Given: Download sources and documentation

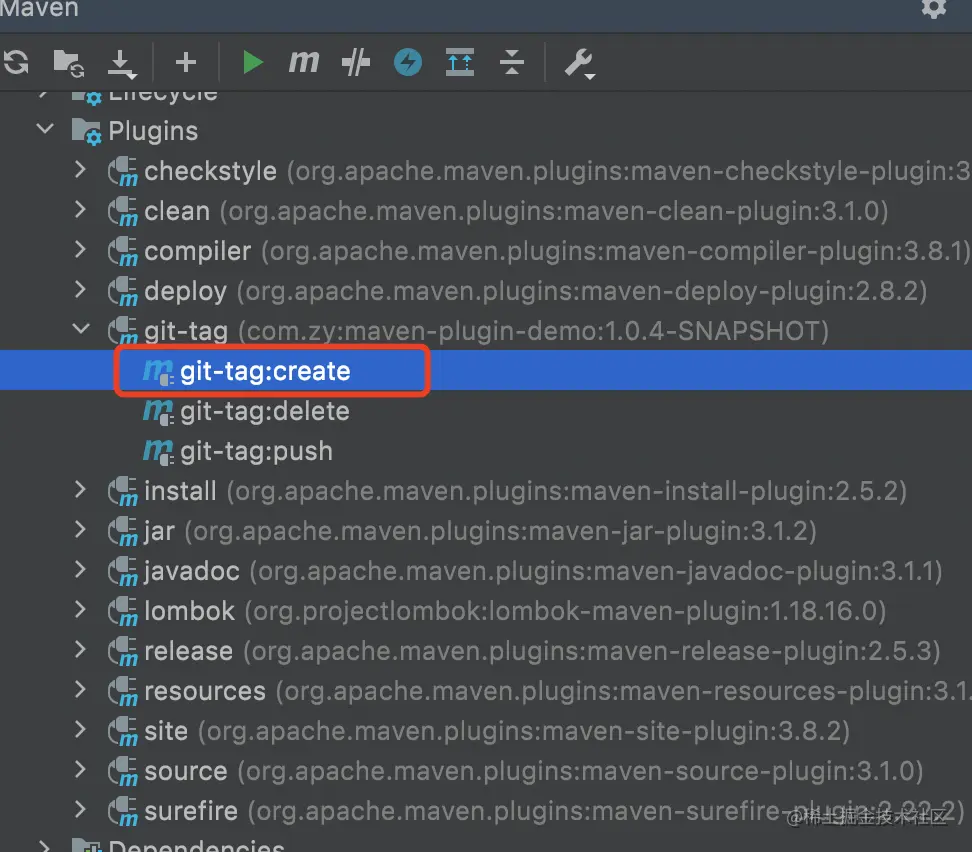Looking at the screenshot, I should point(122,64).
